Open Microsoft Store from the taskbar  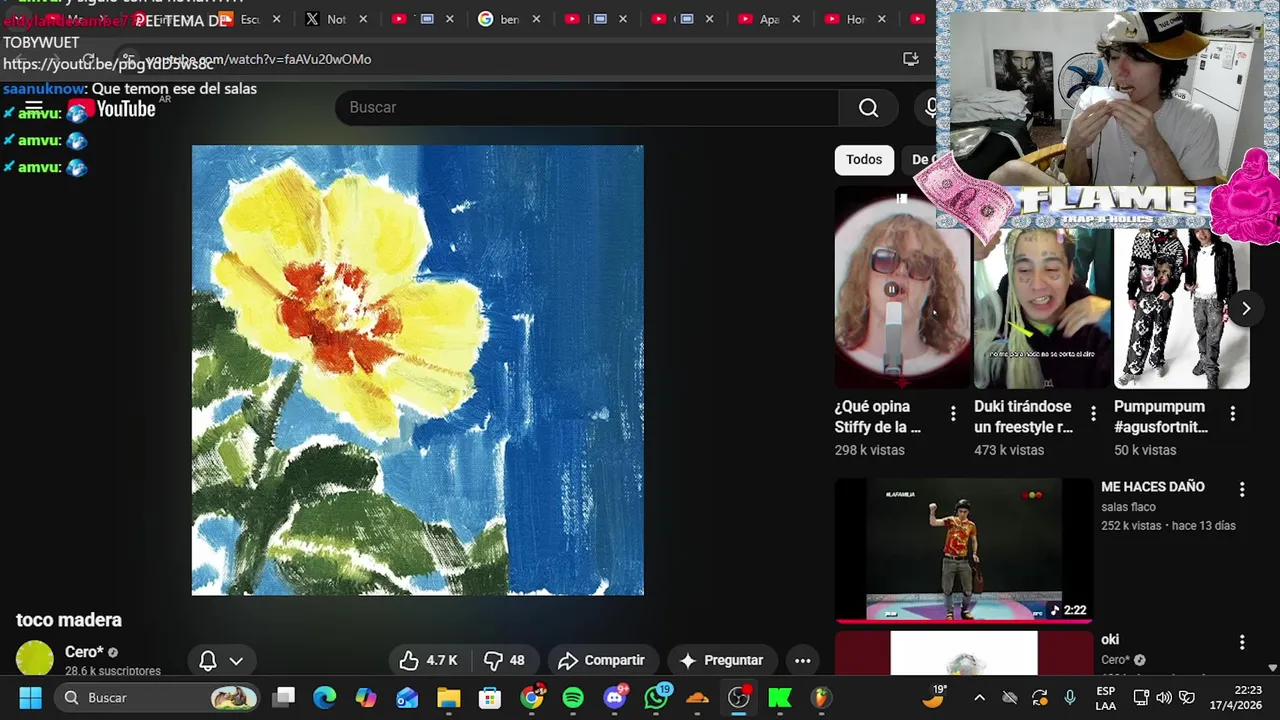pyautogui.click(x=489, y=697)
